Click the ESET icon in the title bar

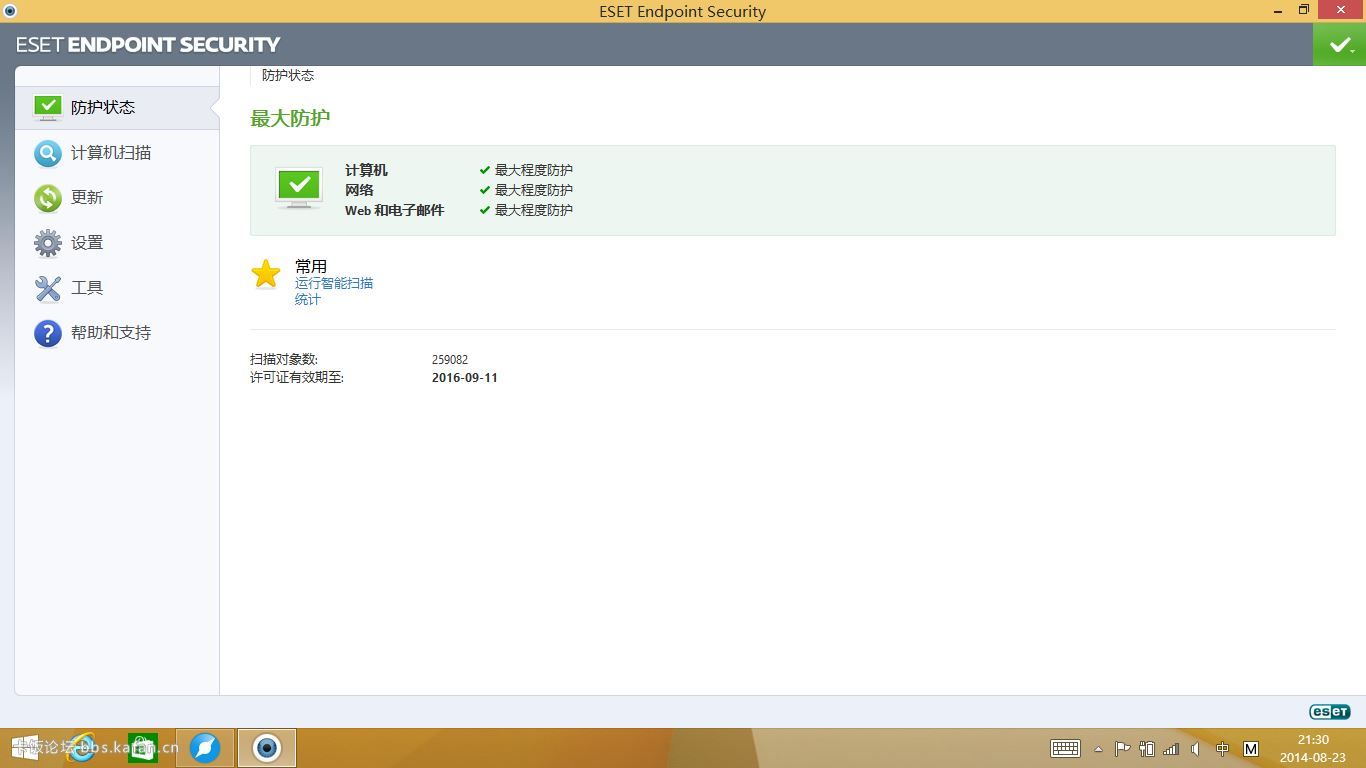(10, 10)
